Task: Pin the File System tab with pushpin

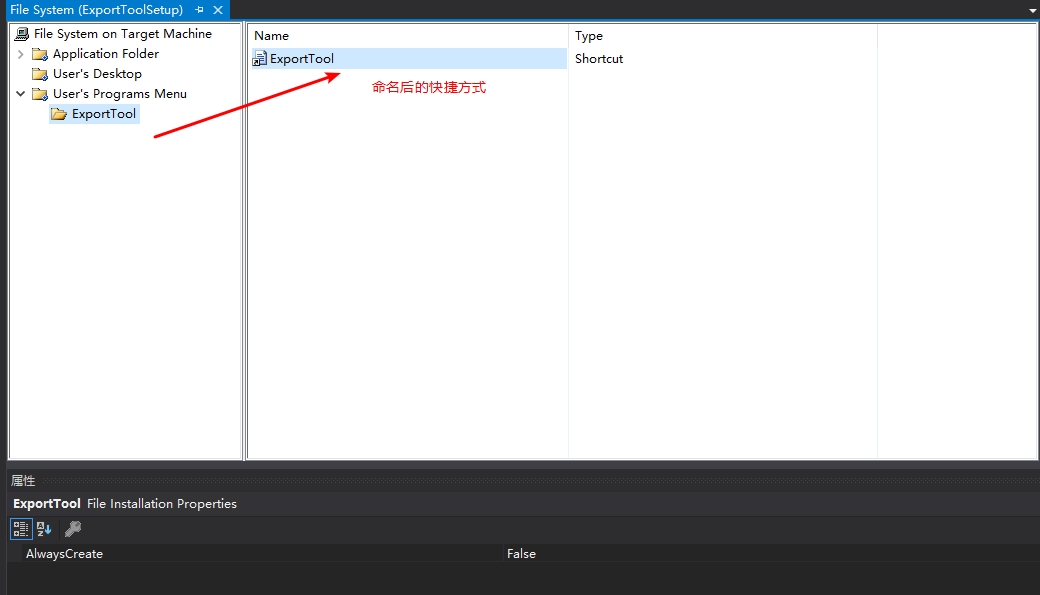Action: pos(199,10)
